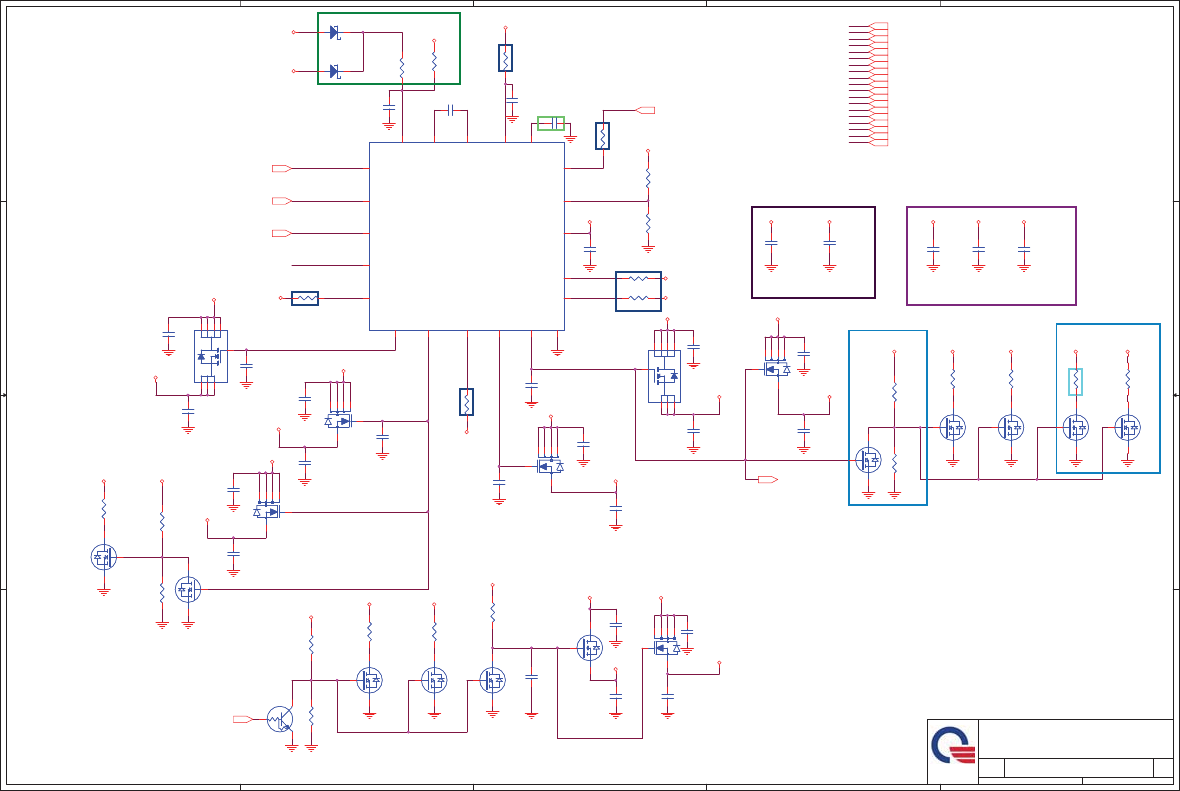Click the middle capacitor in the three-capacitor purple box

[978, 249]
